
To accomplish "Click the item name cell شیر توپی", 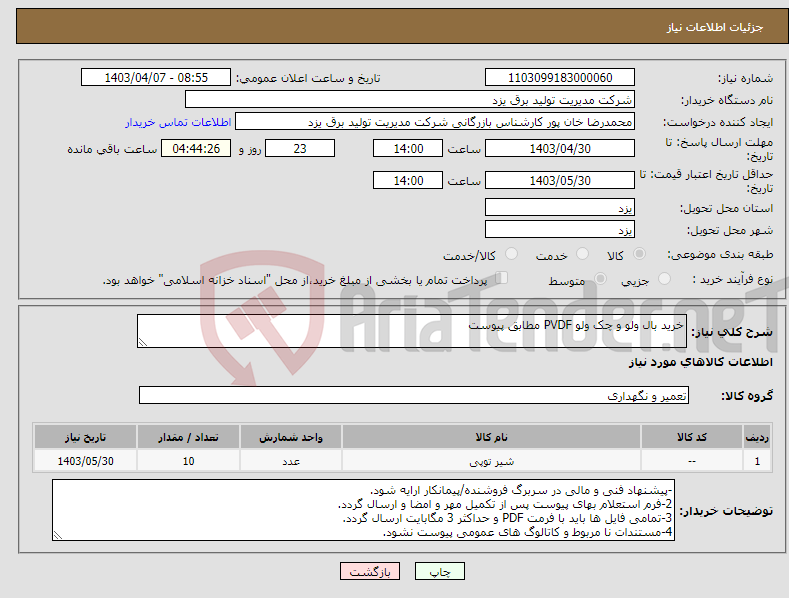I will tap(491, 461).
